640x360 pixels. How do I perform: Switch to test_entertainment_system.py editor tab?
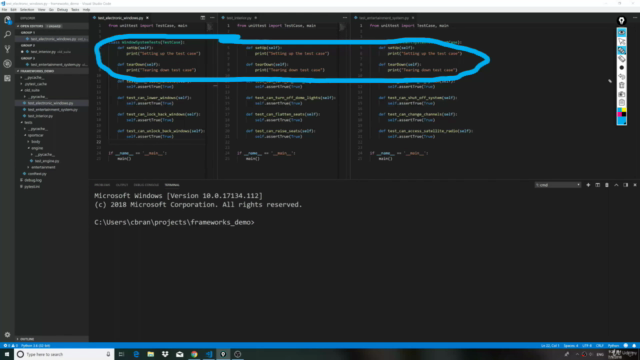pyautogui.click(x=384, y=18)
